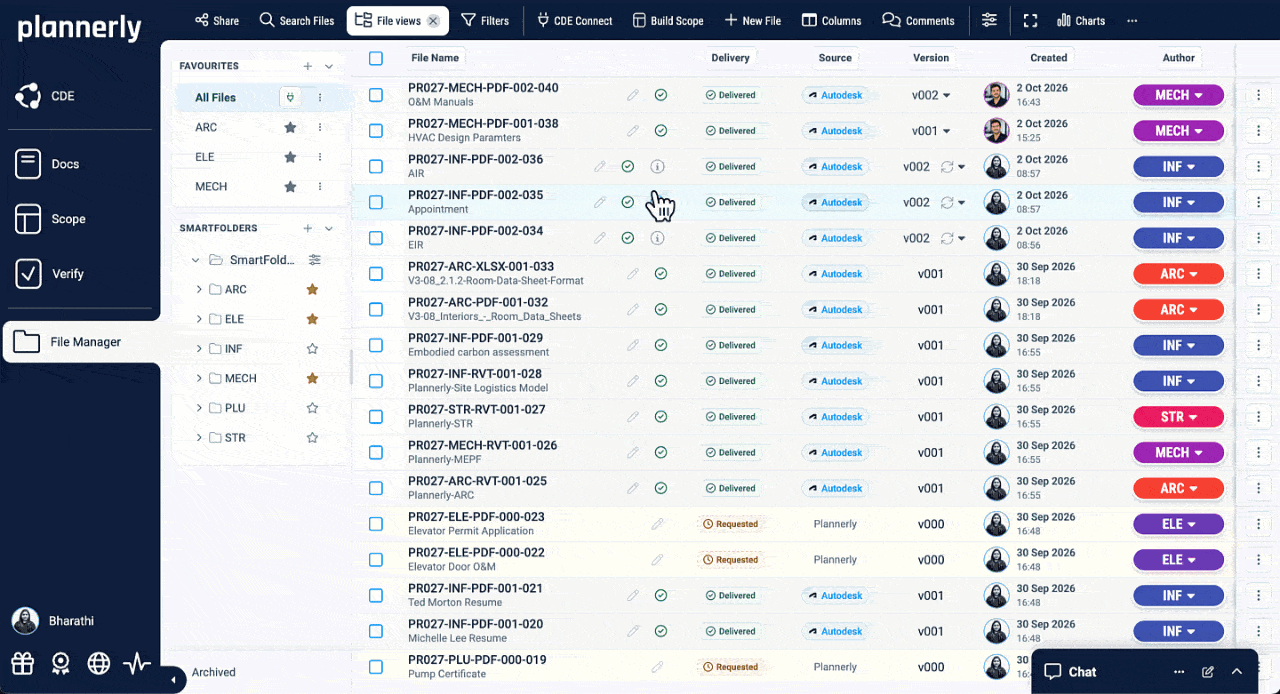The image size is (1280, 694).
Task: Click verified check icon on PR027-ARC-XLSX-001-033
Action: pyautogui.click(x=661, y=274)
